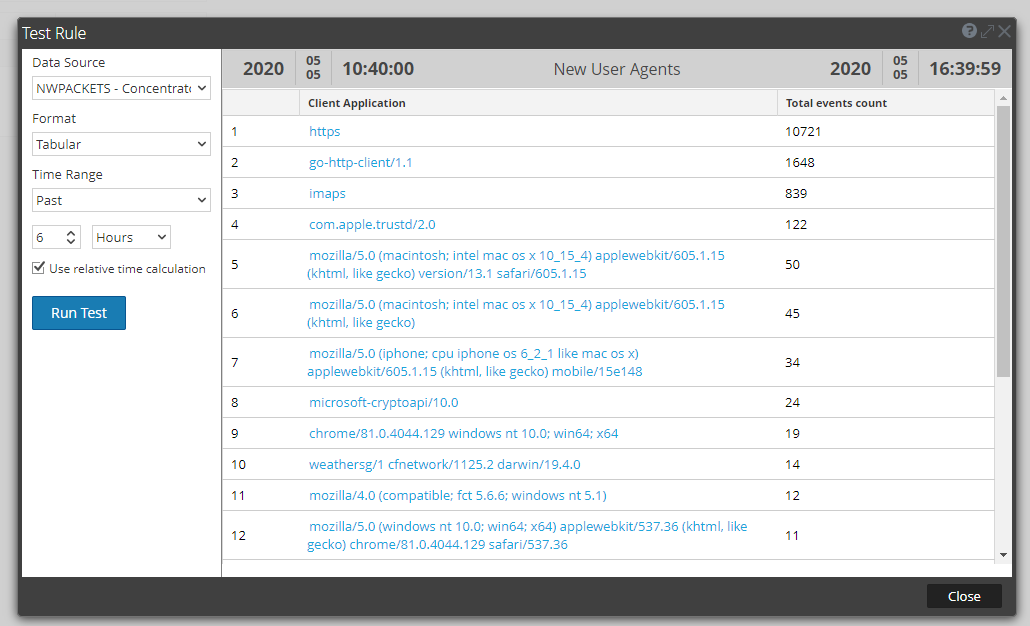
Task: Expand the Format dropdown
Action: (121, 145)
